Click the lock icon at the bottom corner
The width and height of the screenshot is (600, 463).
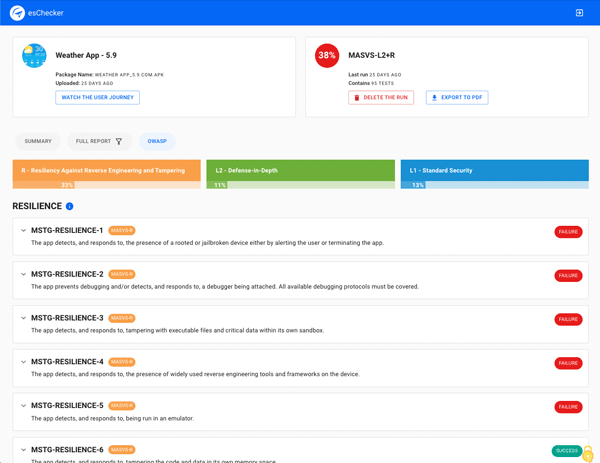point(588,454)
